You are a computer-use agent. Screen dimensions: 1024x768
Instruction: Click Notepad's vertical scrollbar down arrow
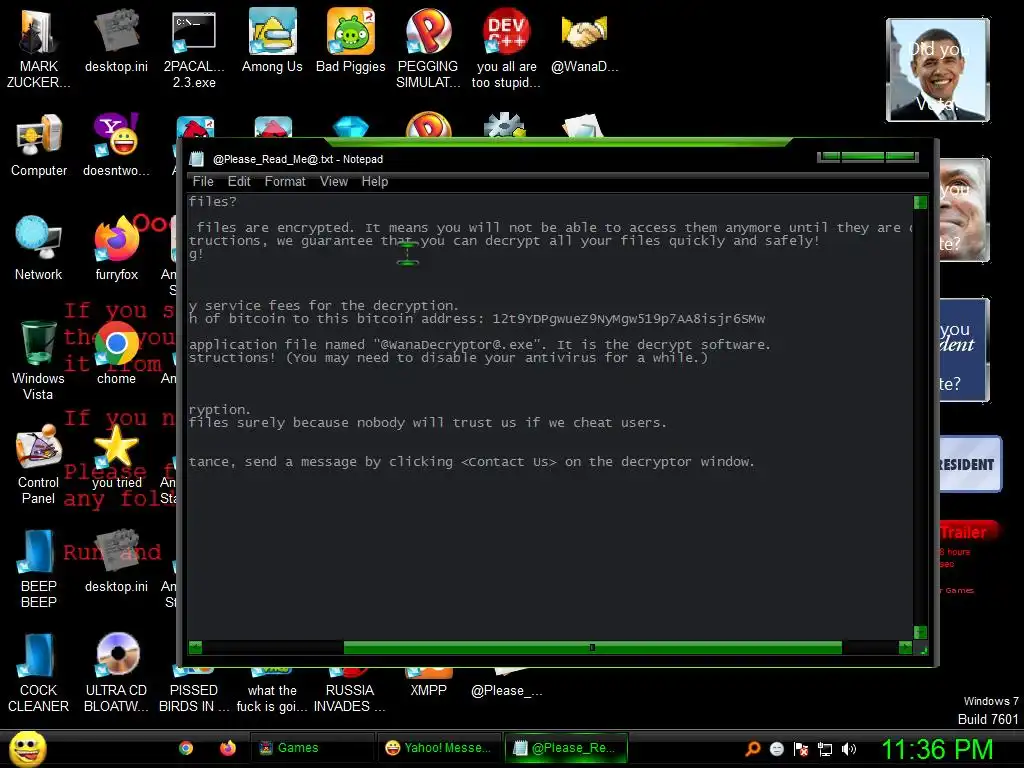(920, 632)
